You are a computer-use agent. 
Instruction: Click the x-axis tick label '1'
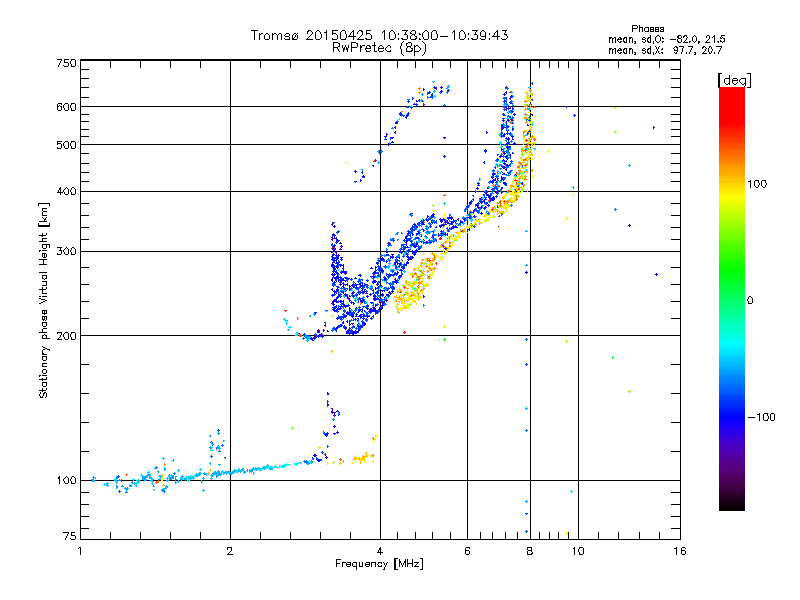point(80,551)
